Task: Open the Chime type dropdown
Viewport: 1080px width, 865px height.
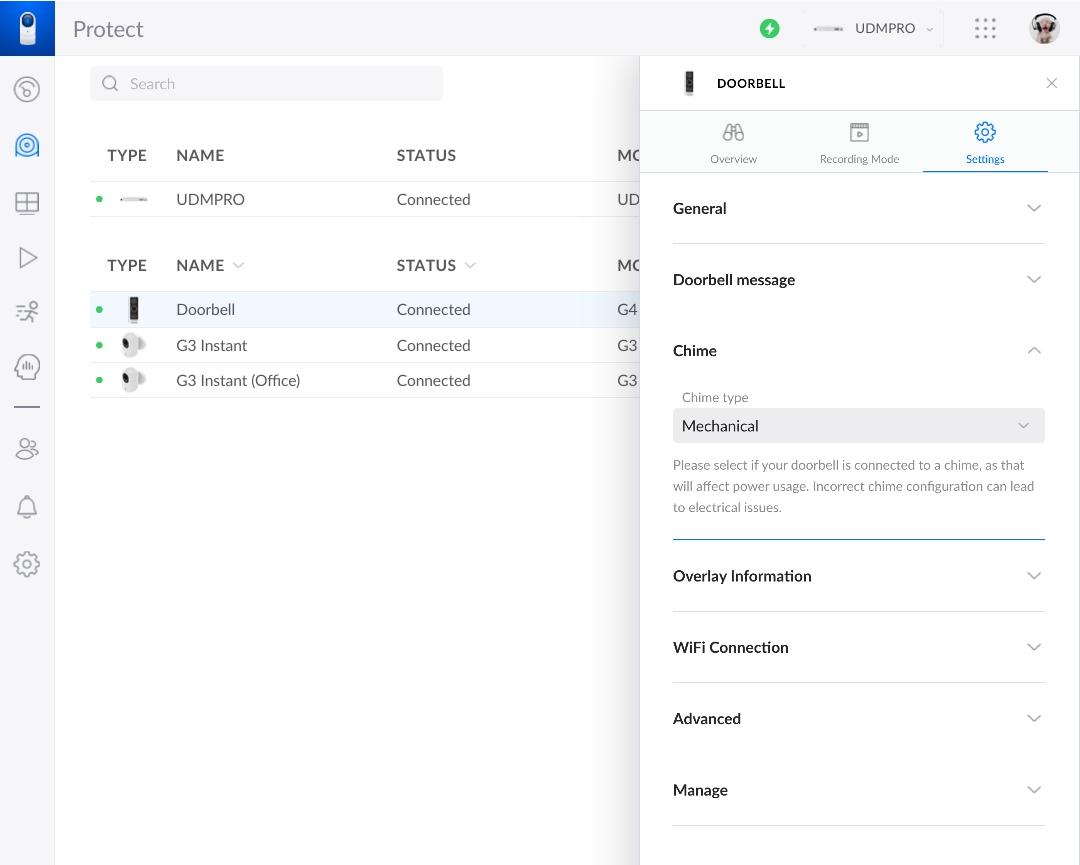Action: tap(858, 426)
